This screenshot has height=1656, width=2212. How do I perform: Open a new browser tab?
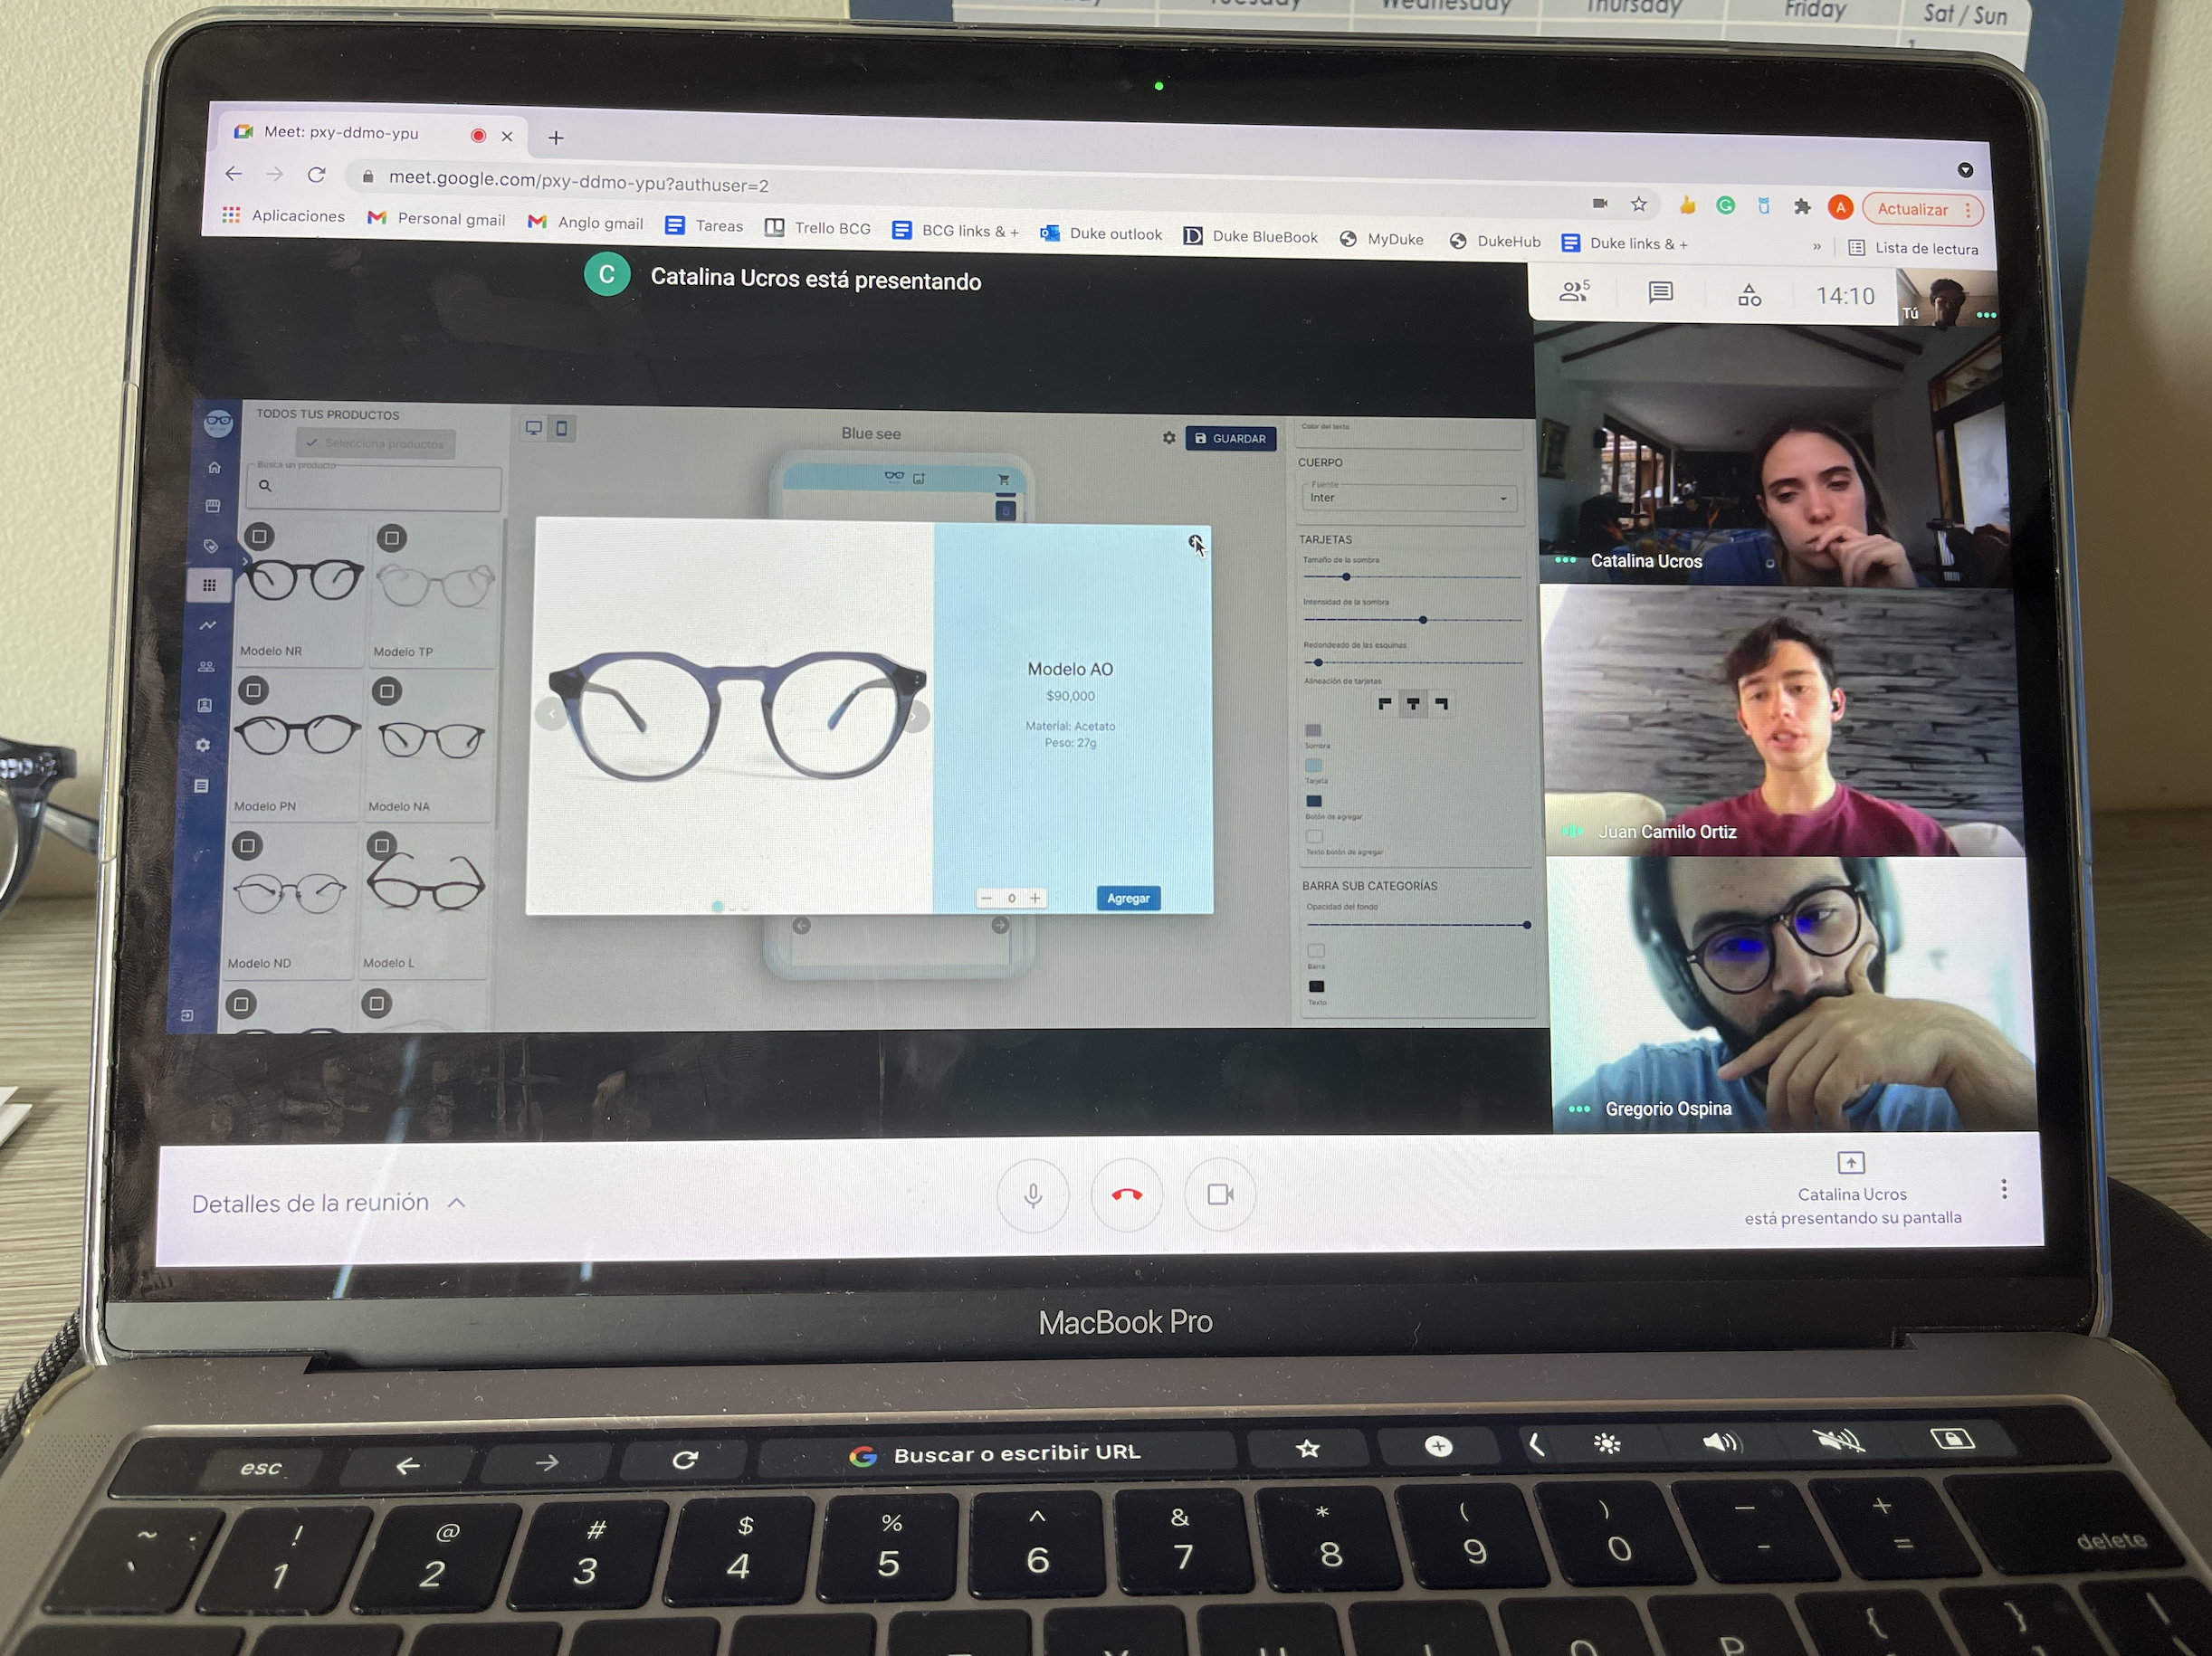[x=556, y=138]
